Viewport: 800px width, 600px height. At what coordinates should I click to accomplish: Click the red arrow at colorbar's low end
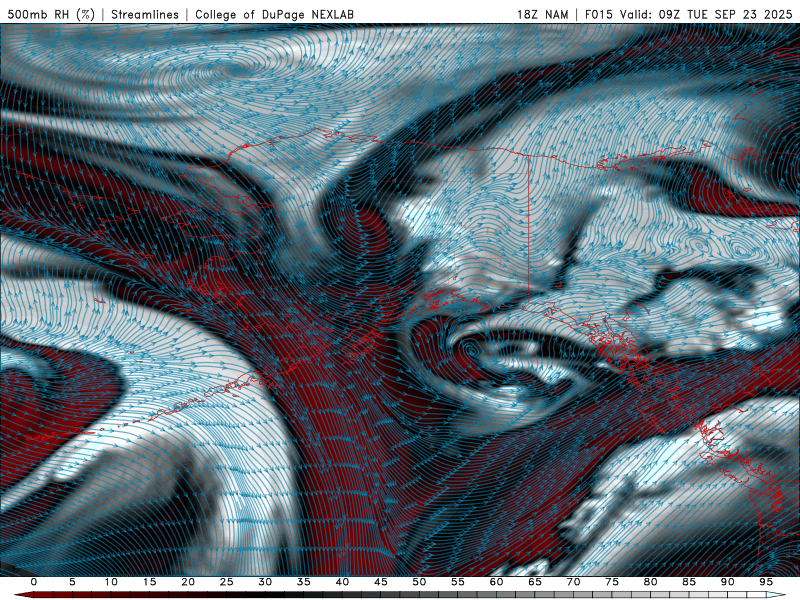pos(23,595)
